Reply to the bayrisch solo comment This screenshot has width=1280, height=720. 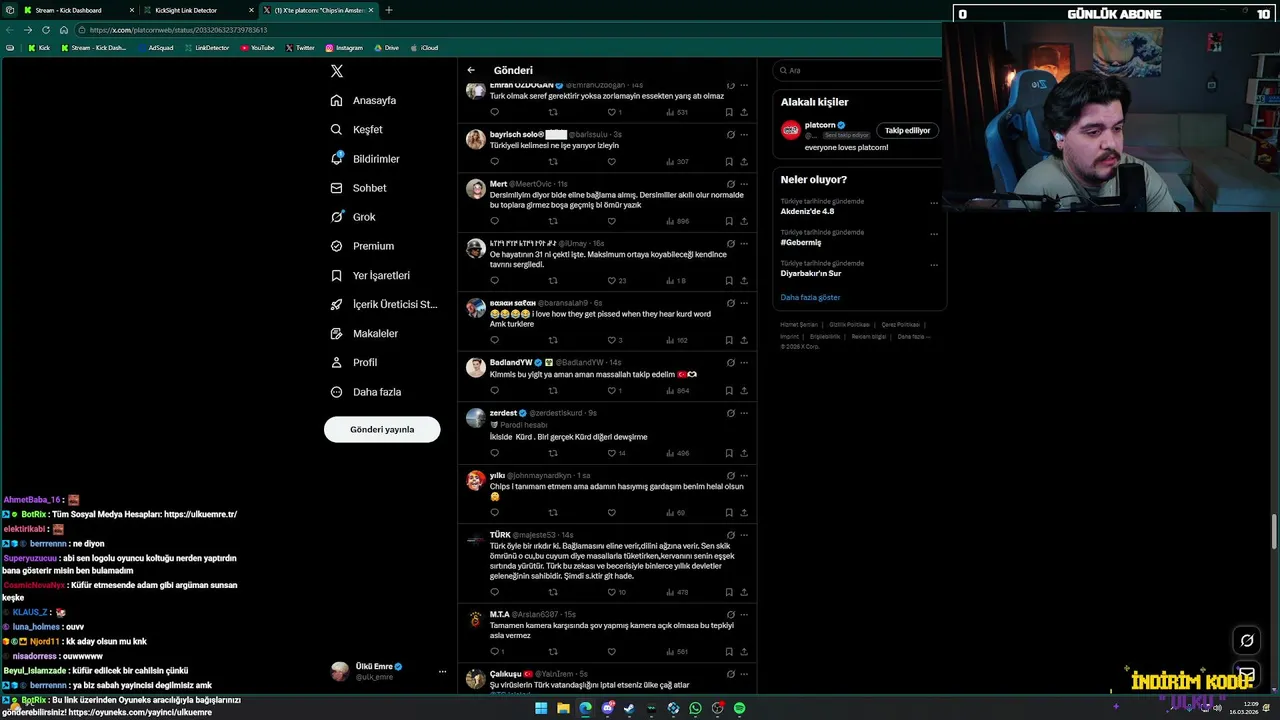494,162
